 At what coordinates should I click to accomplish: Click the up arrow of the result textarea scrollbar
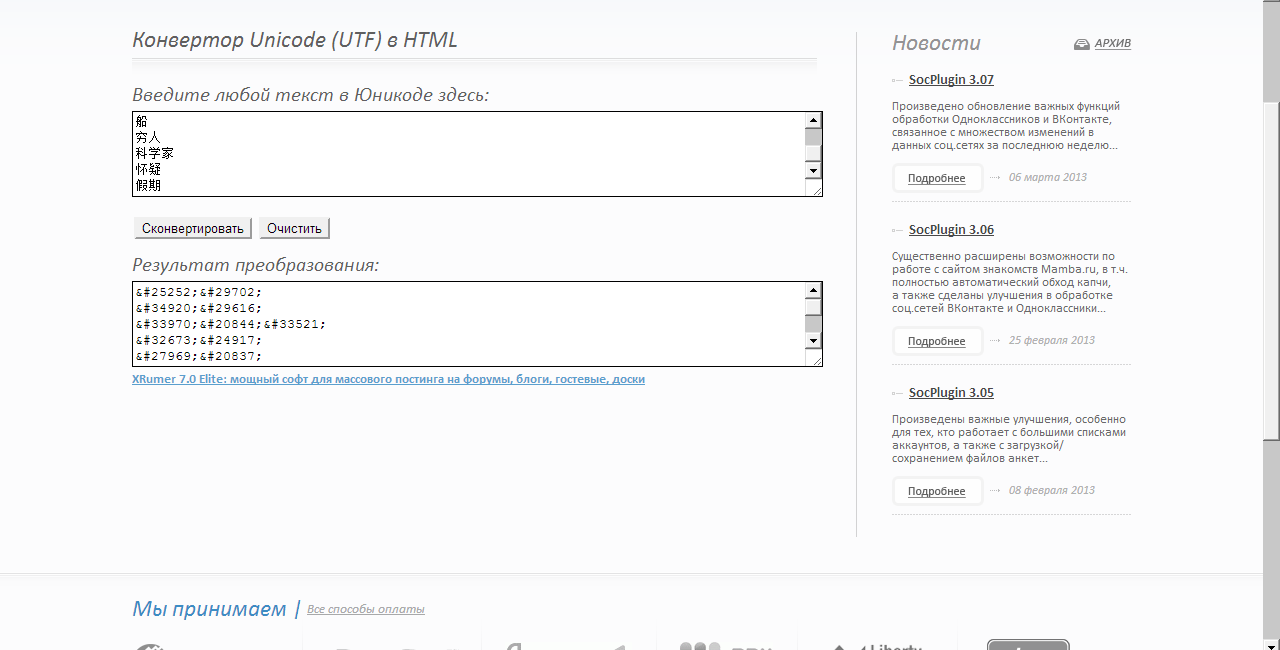813,291
